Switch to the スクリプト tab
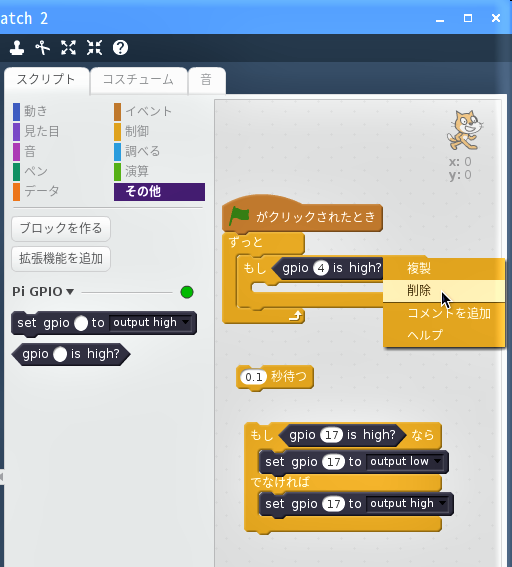512x567 pixels. (46, 80)
